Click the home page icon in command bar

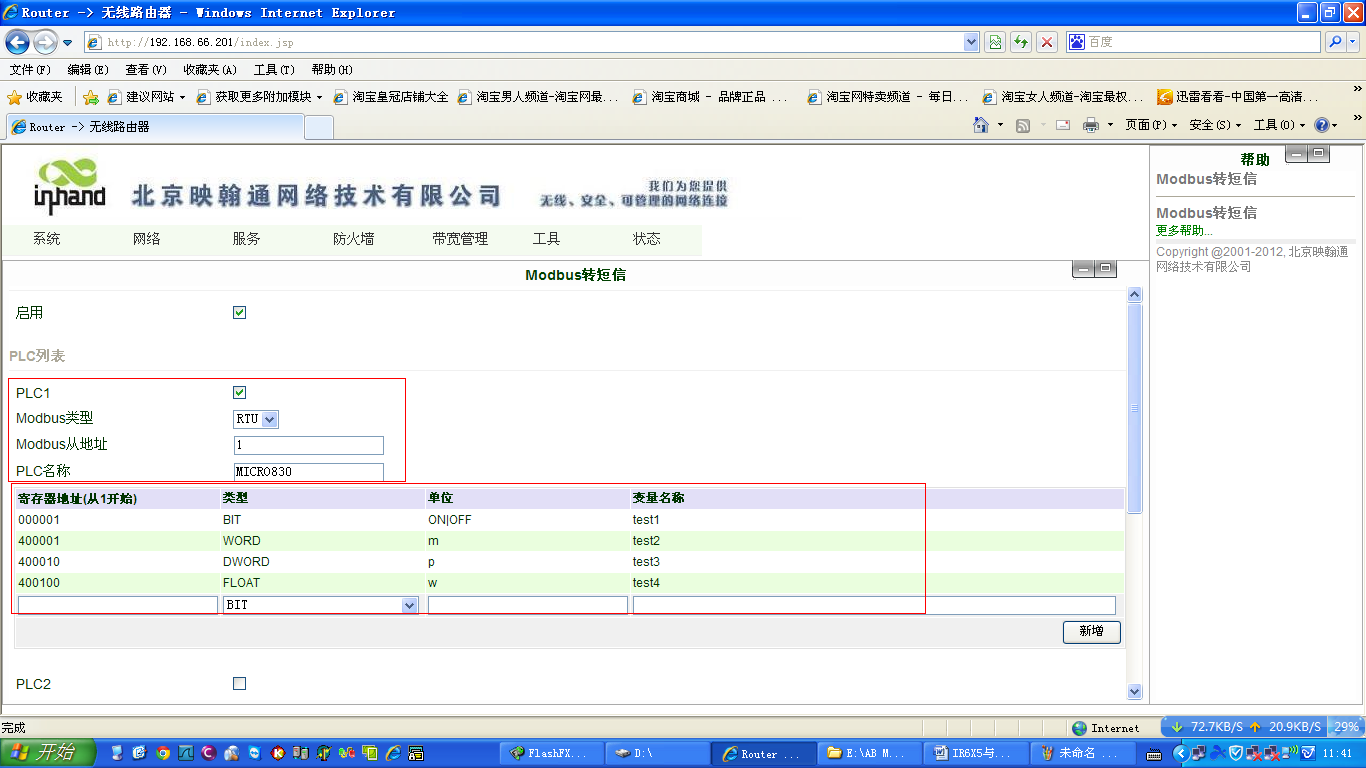pyautogui.click(x=982, y=125)
